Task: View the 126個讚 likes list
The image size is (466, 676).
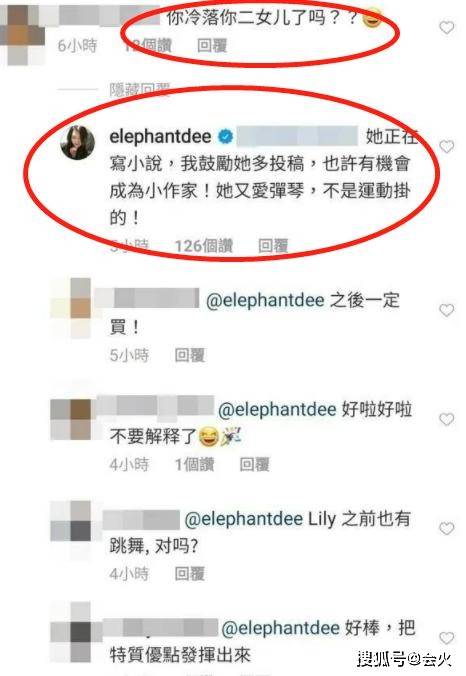Action: point(203,246)
